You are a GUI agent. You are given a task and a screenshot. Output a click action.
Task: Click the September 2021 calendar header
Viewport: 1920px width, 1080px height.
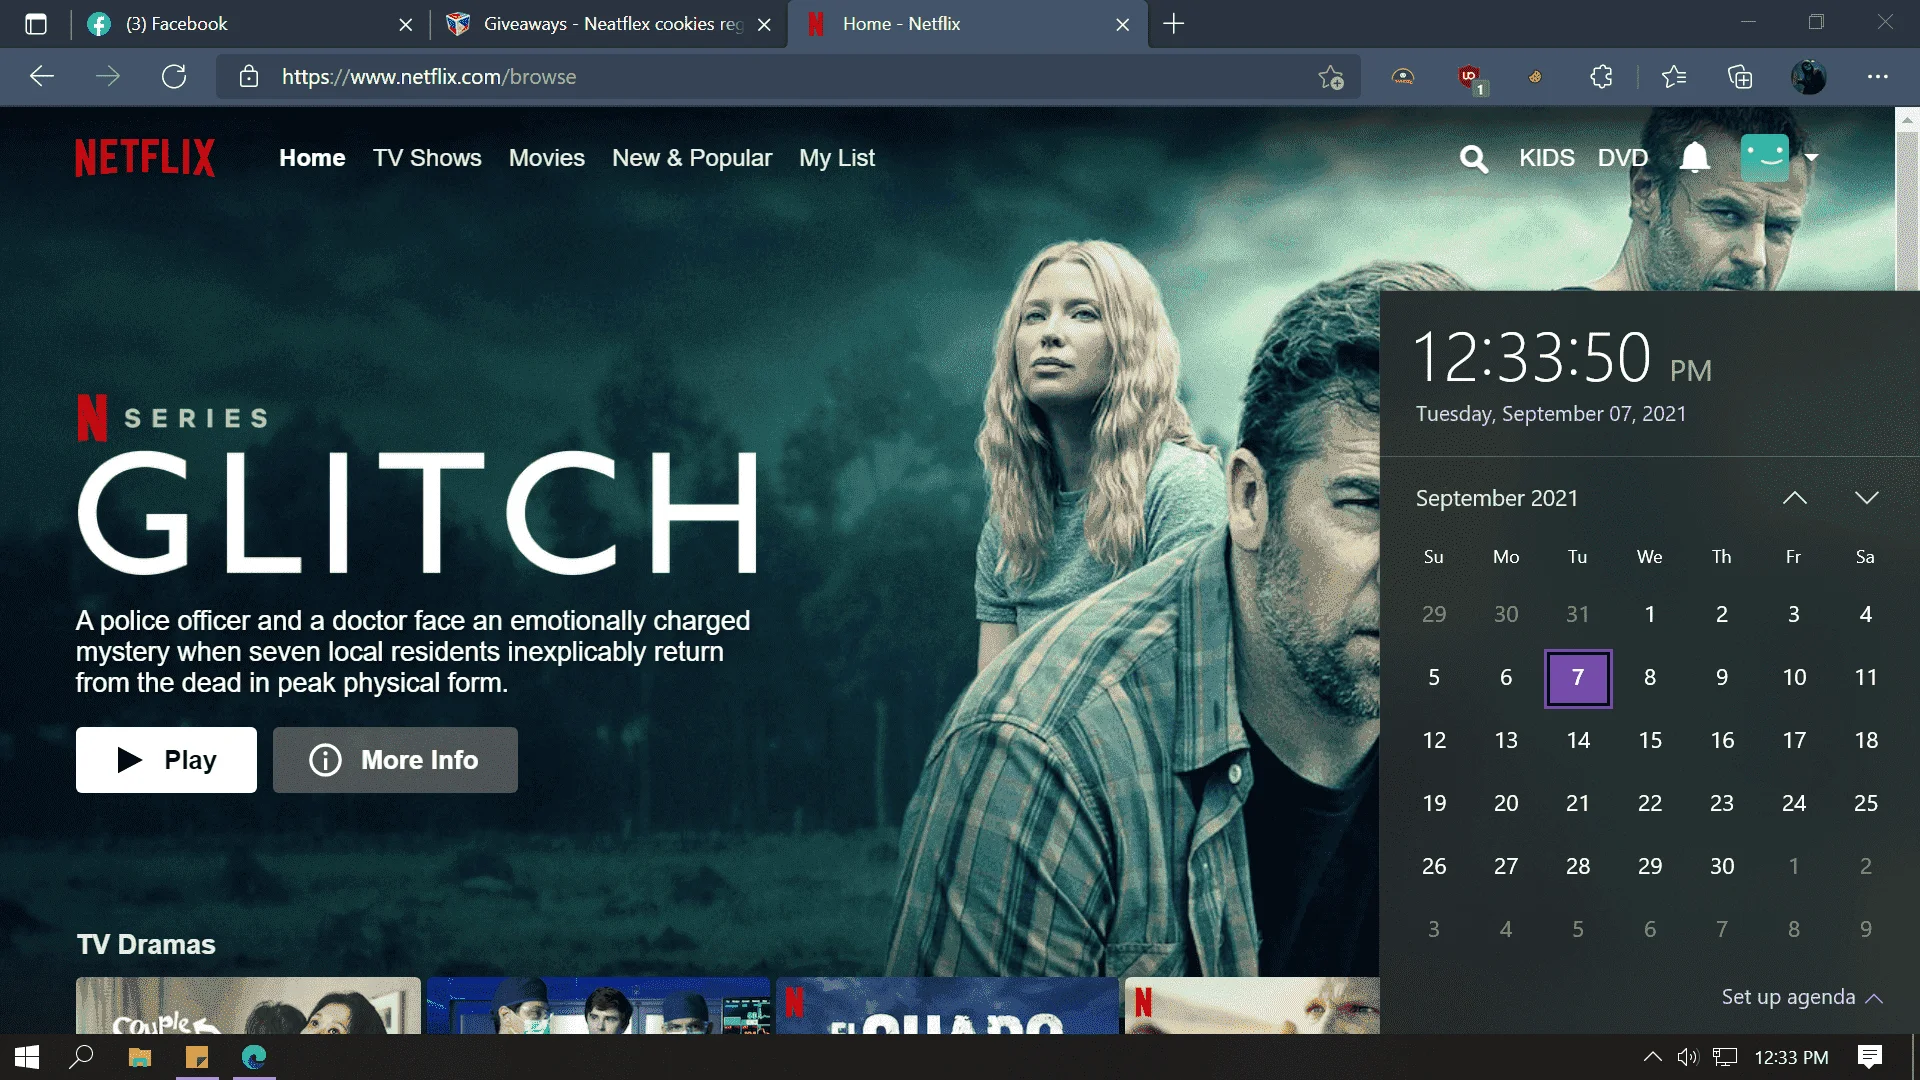1496,498
